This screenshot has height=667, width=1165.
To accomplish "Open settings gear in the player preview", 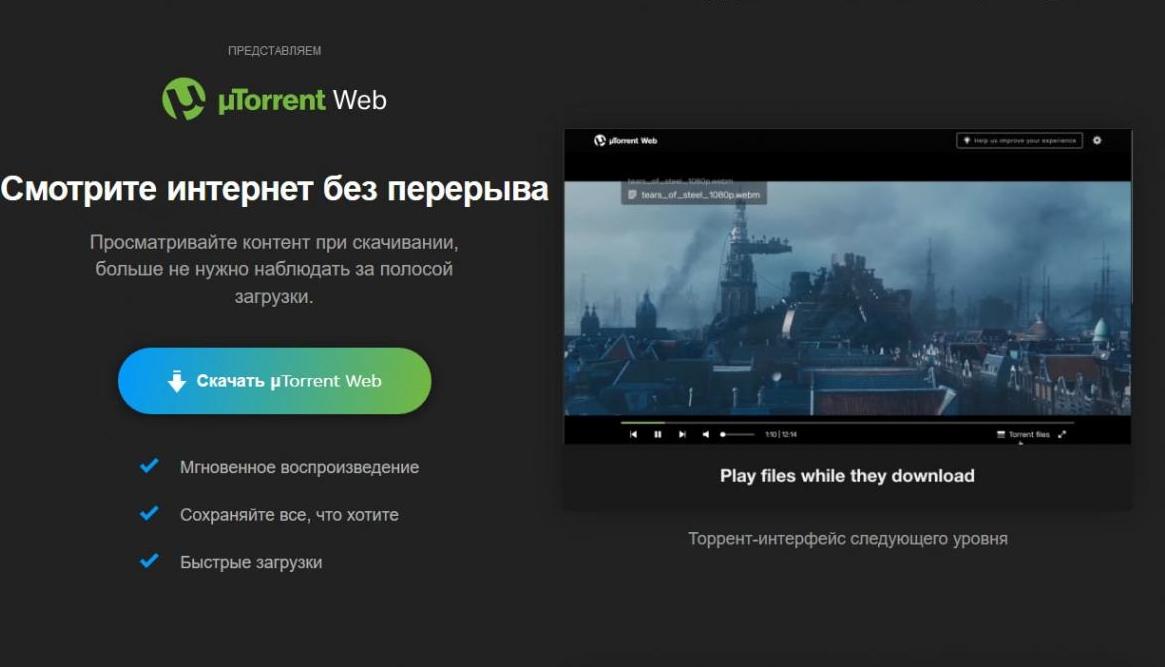I will tap(1097, 140).
